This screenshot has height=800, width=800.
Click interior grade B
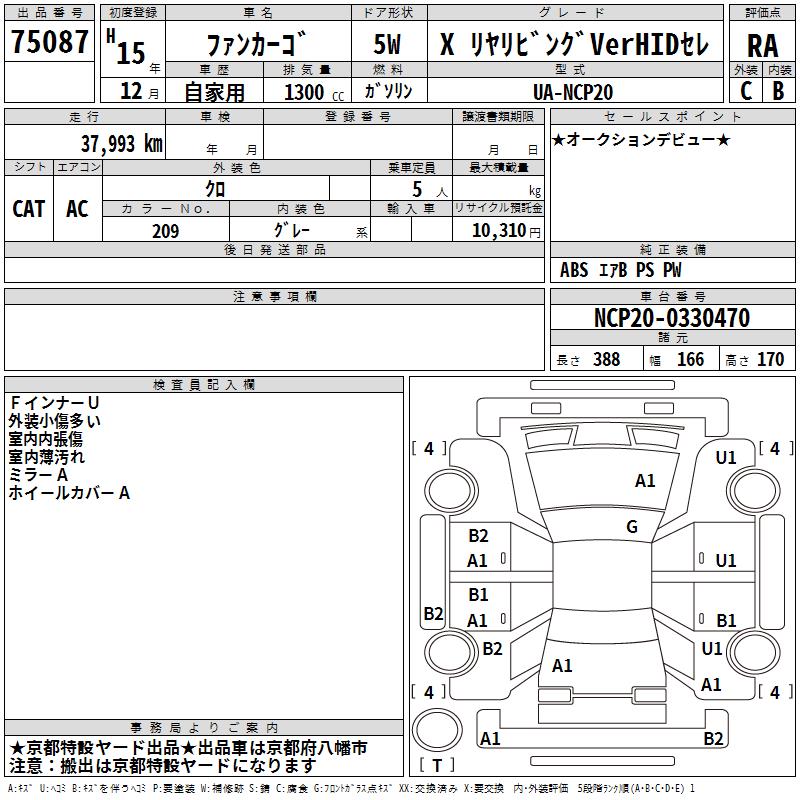778,91
